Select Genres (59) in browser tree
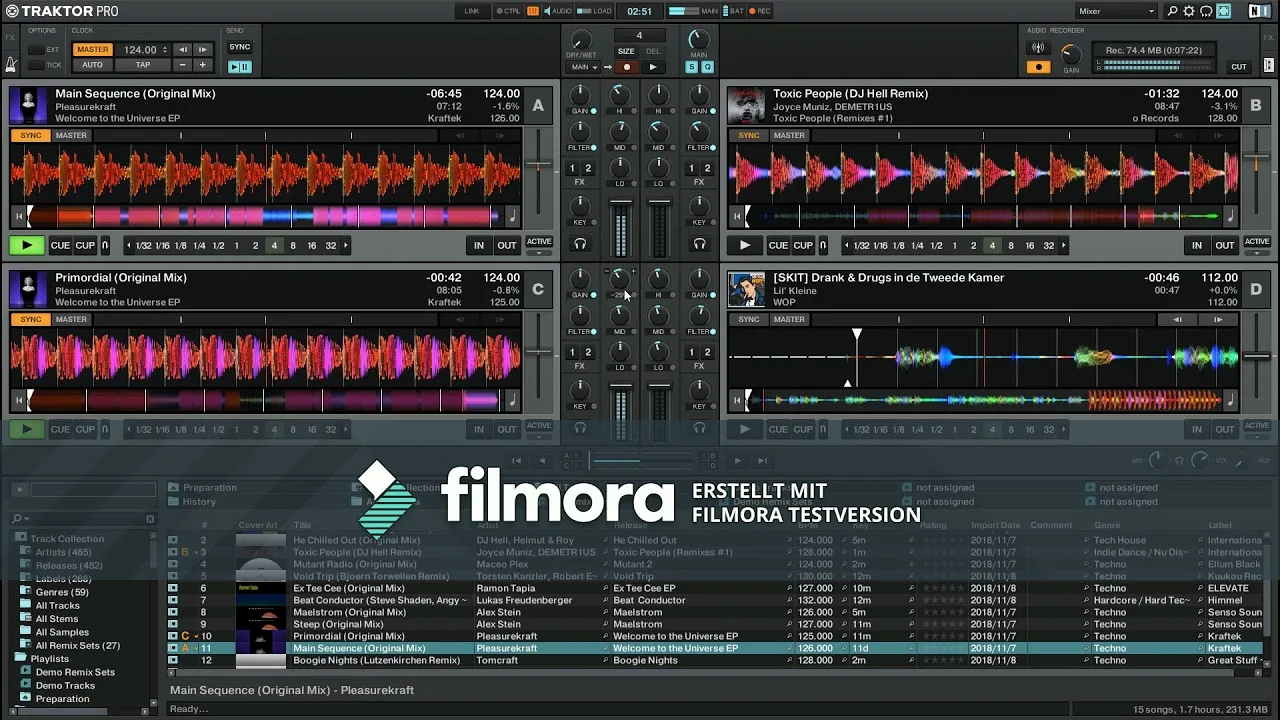The image size is (1280, 720). 62,592
